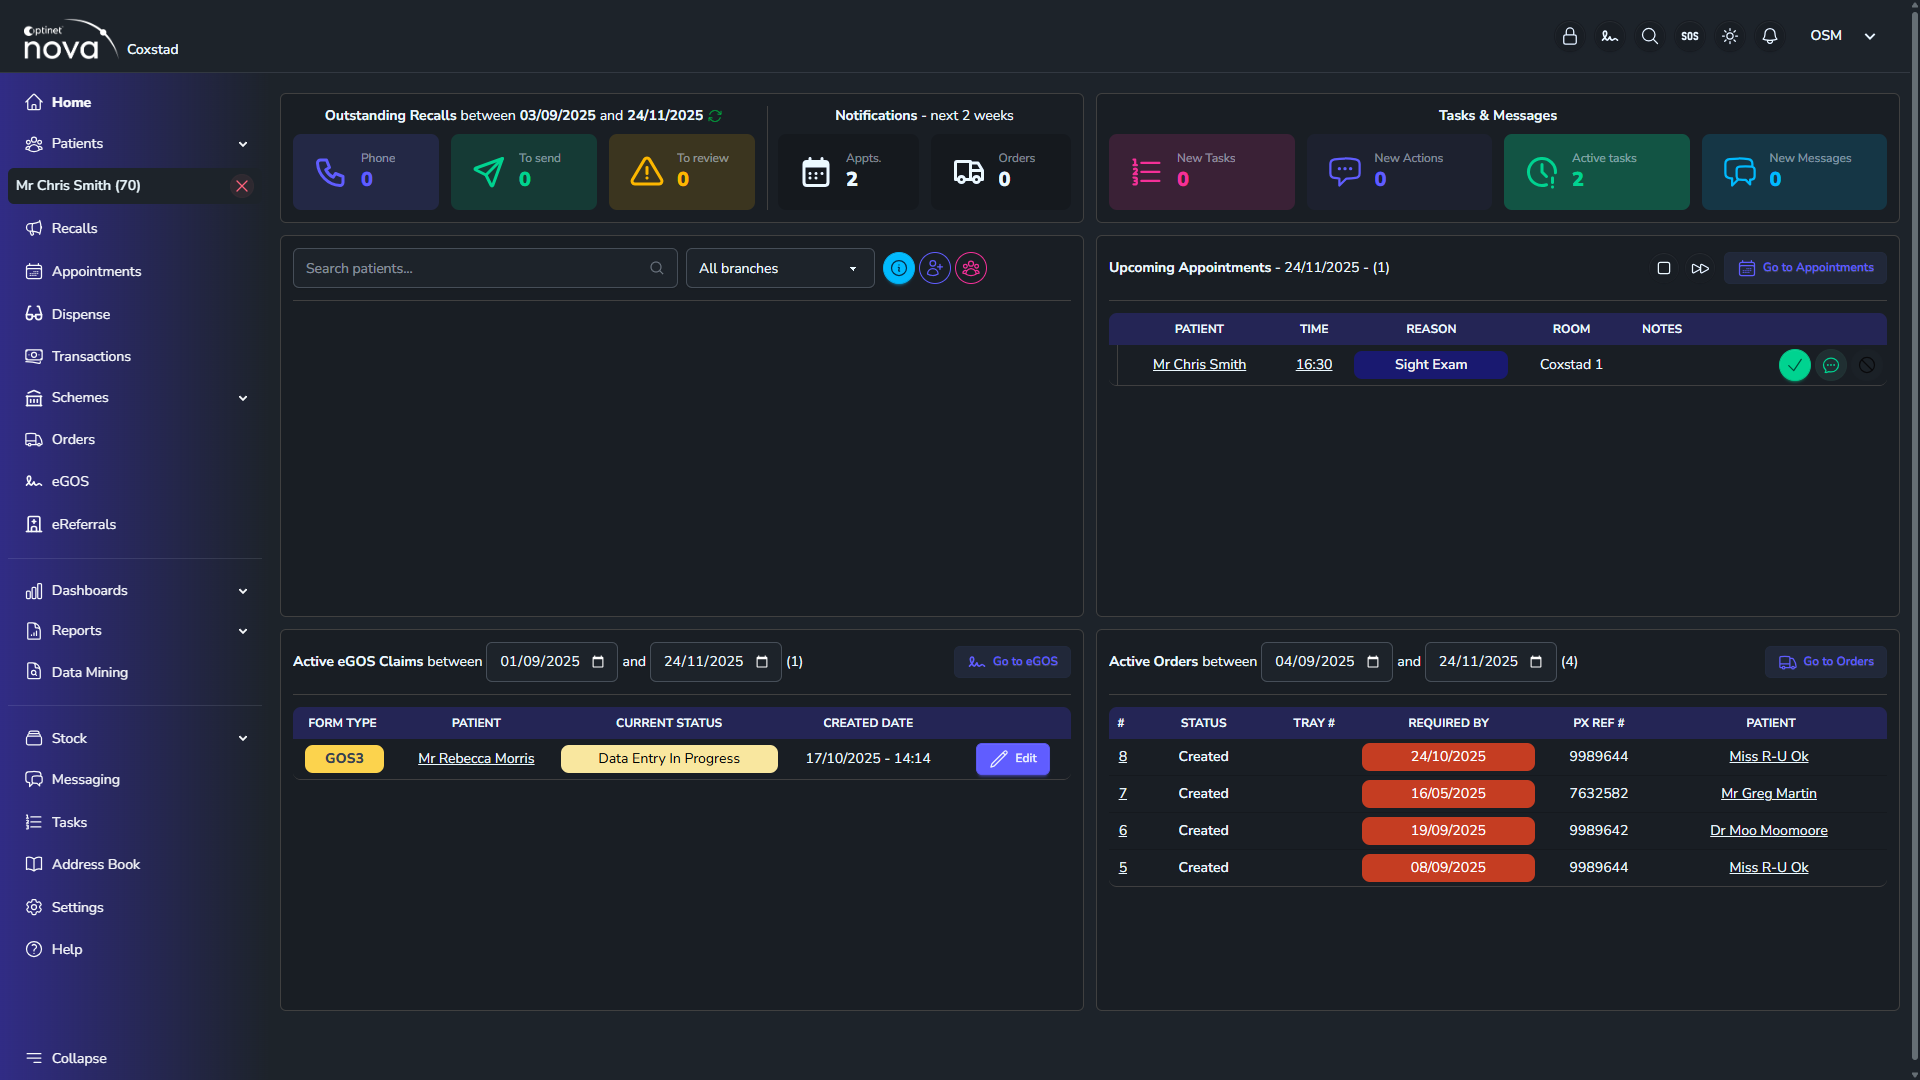Open eReferrals from the sidebar

tap(84, 524)
